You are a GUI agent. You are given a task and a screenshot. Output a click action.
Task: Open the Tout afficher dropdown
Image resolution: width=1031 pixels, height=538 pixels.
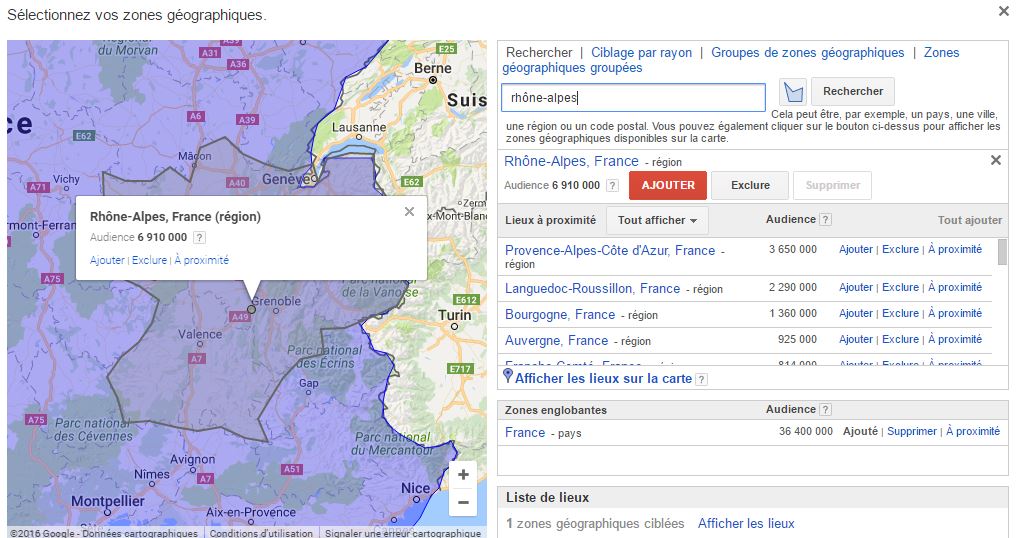657,220
